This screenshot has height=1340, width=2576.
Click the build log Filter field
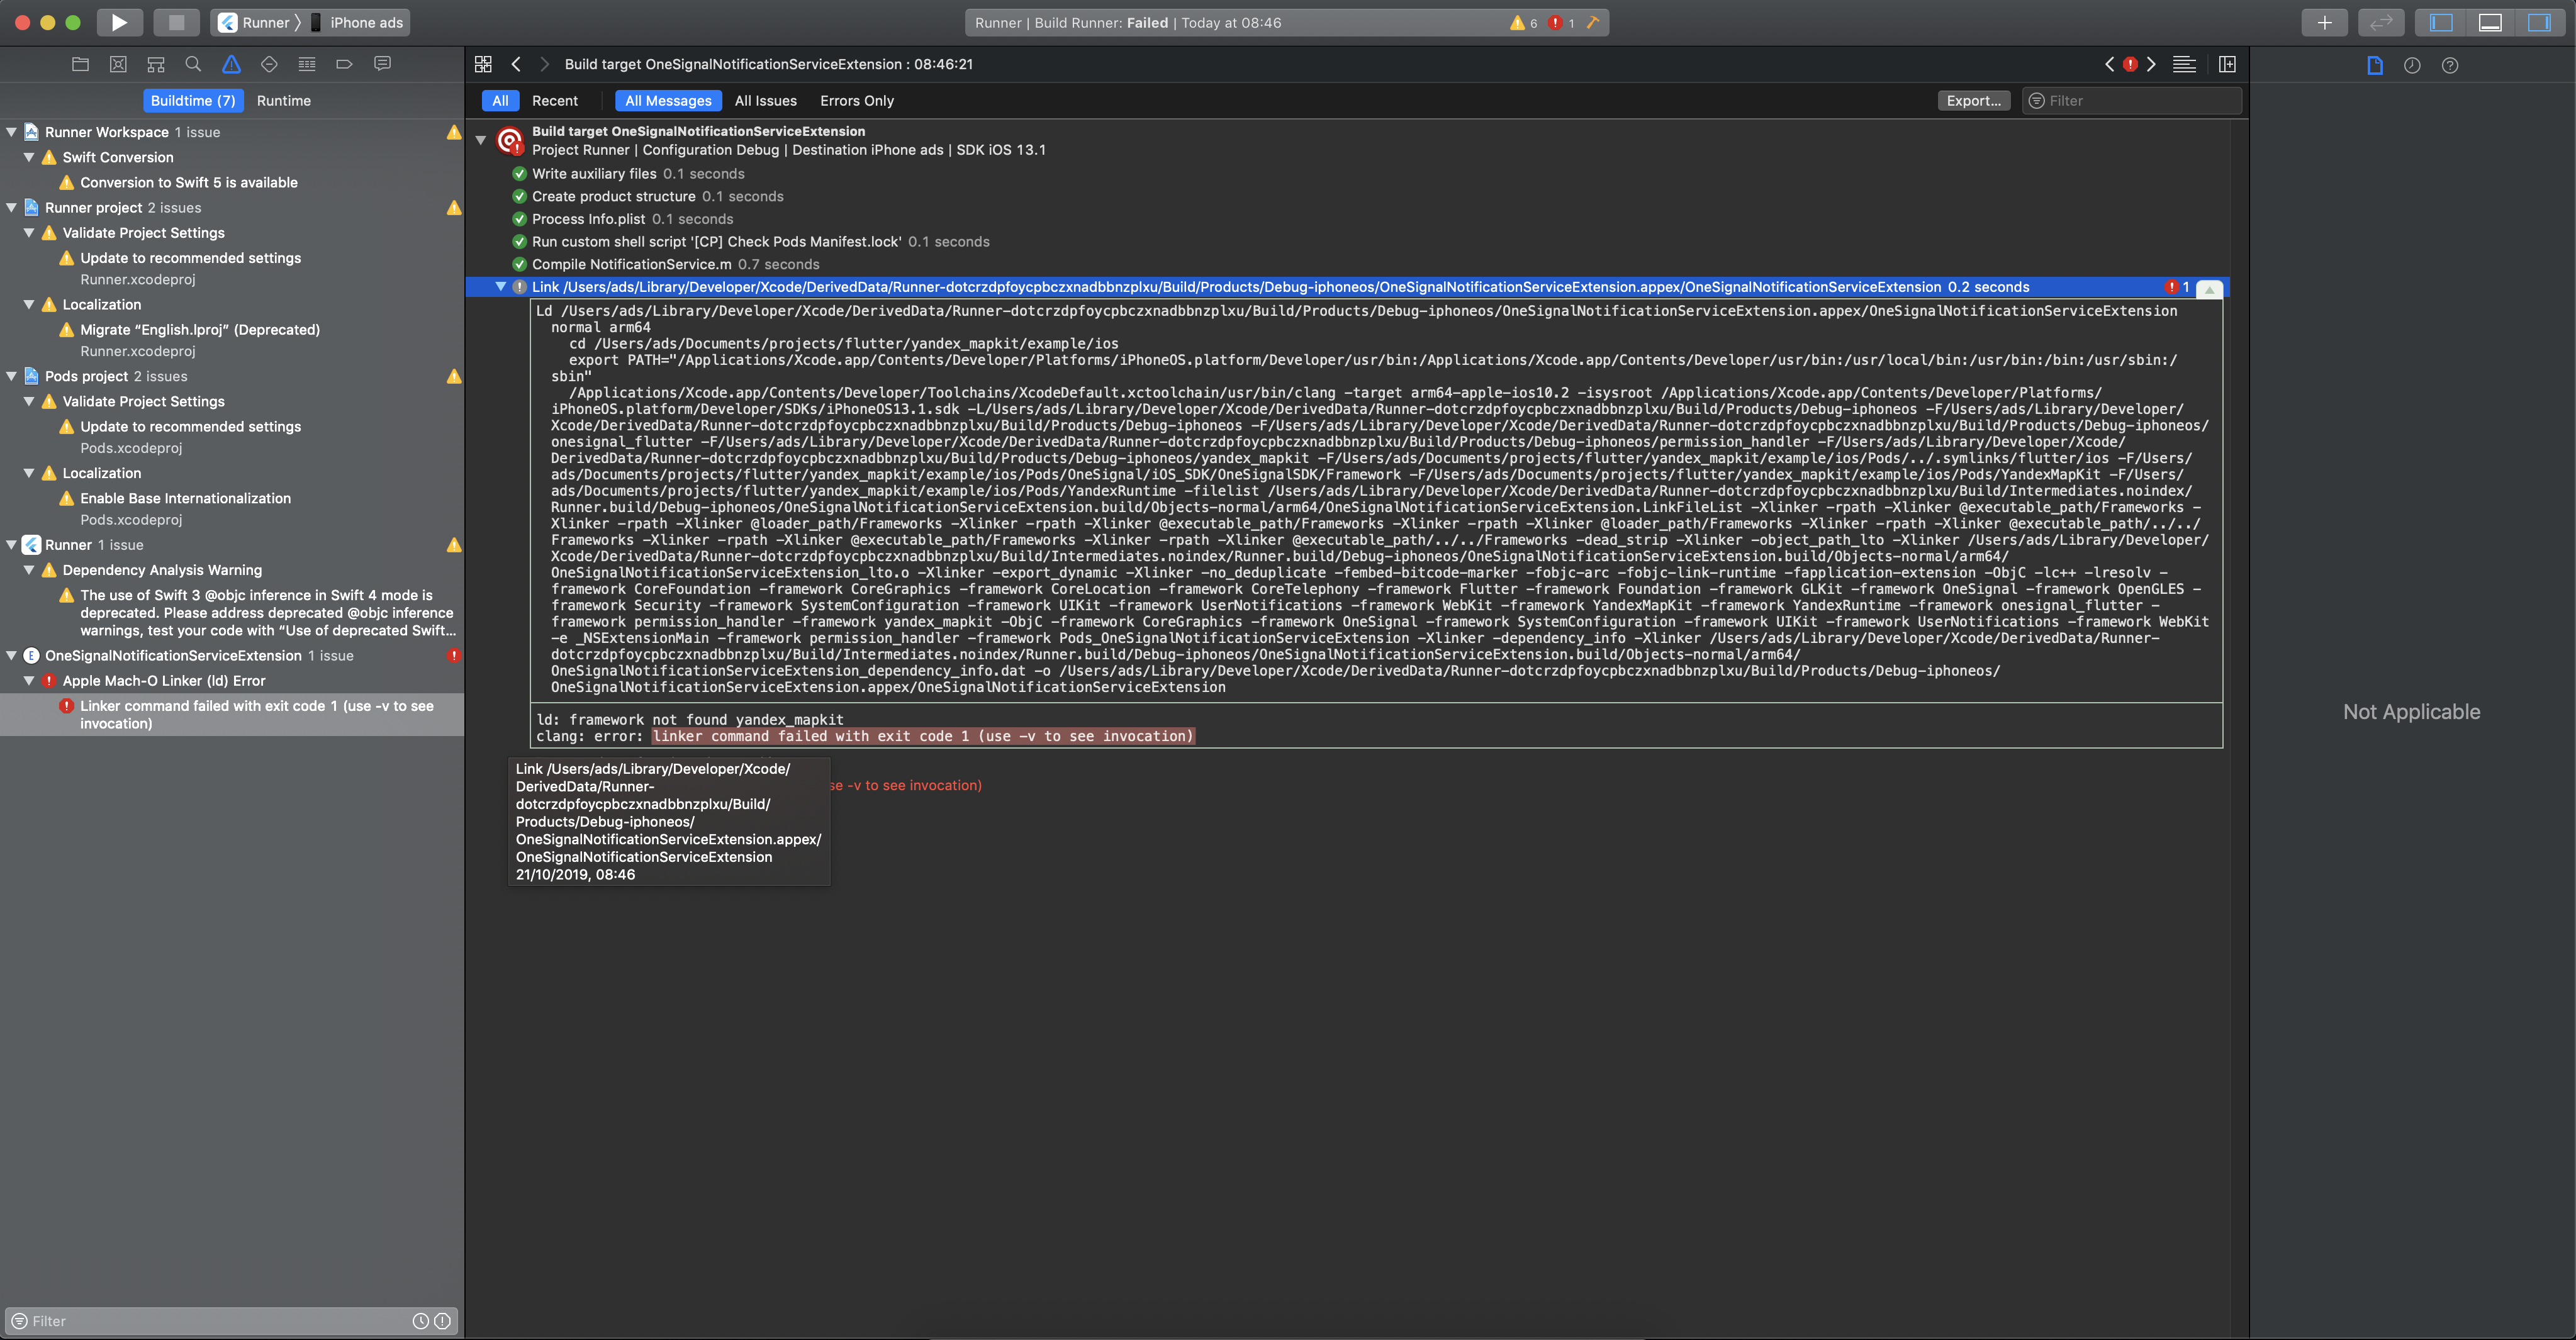tap(2132, 100)
